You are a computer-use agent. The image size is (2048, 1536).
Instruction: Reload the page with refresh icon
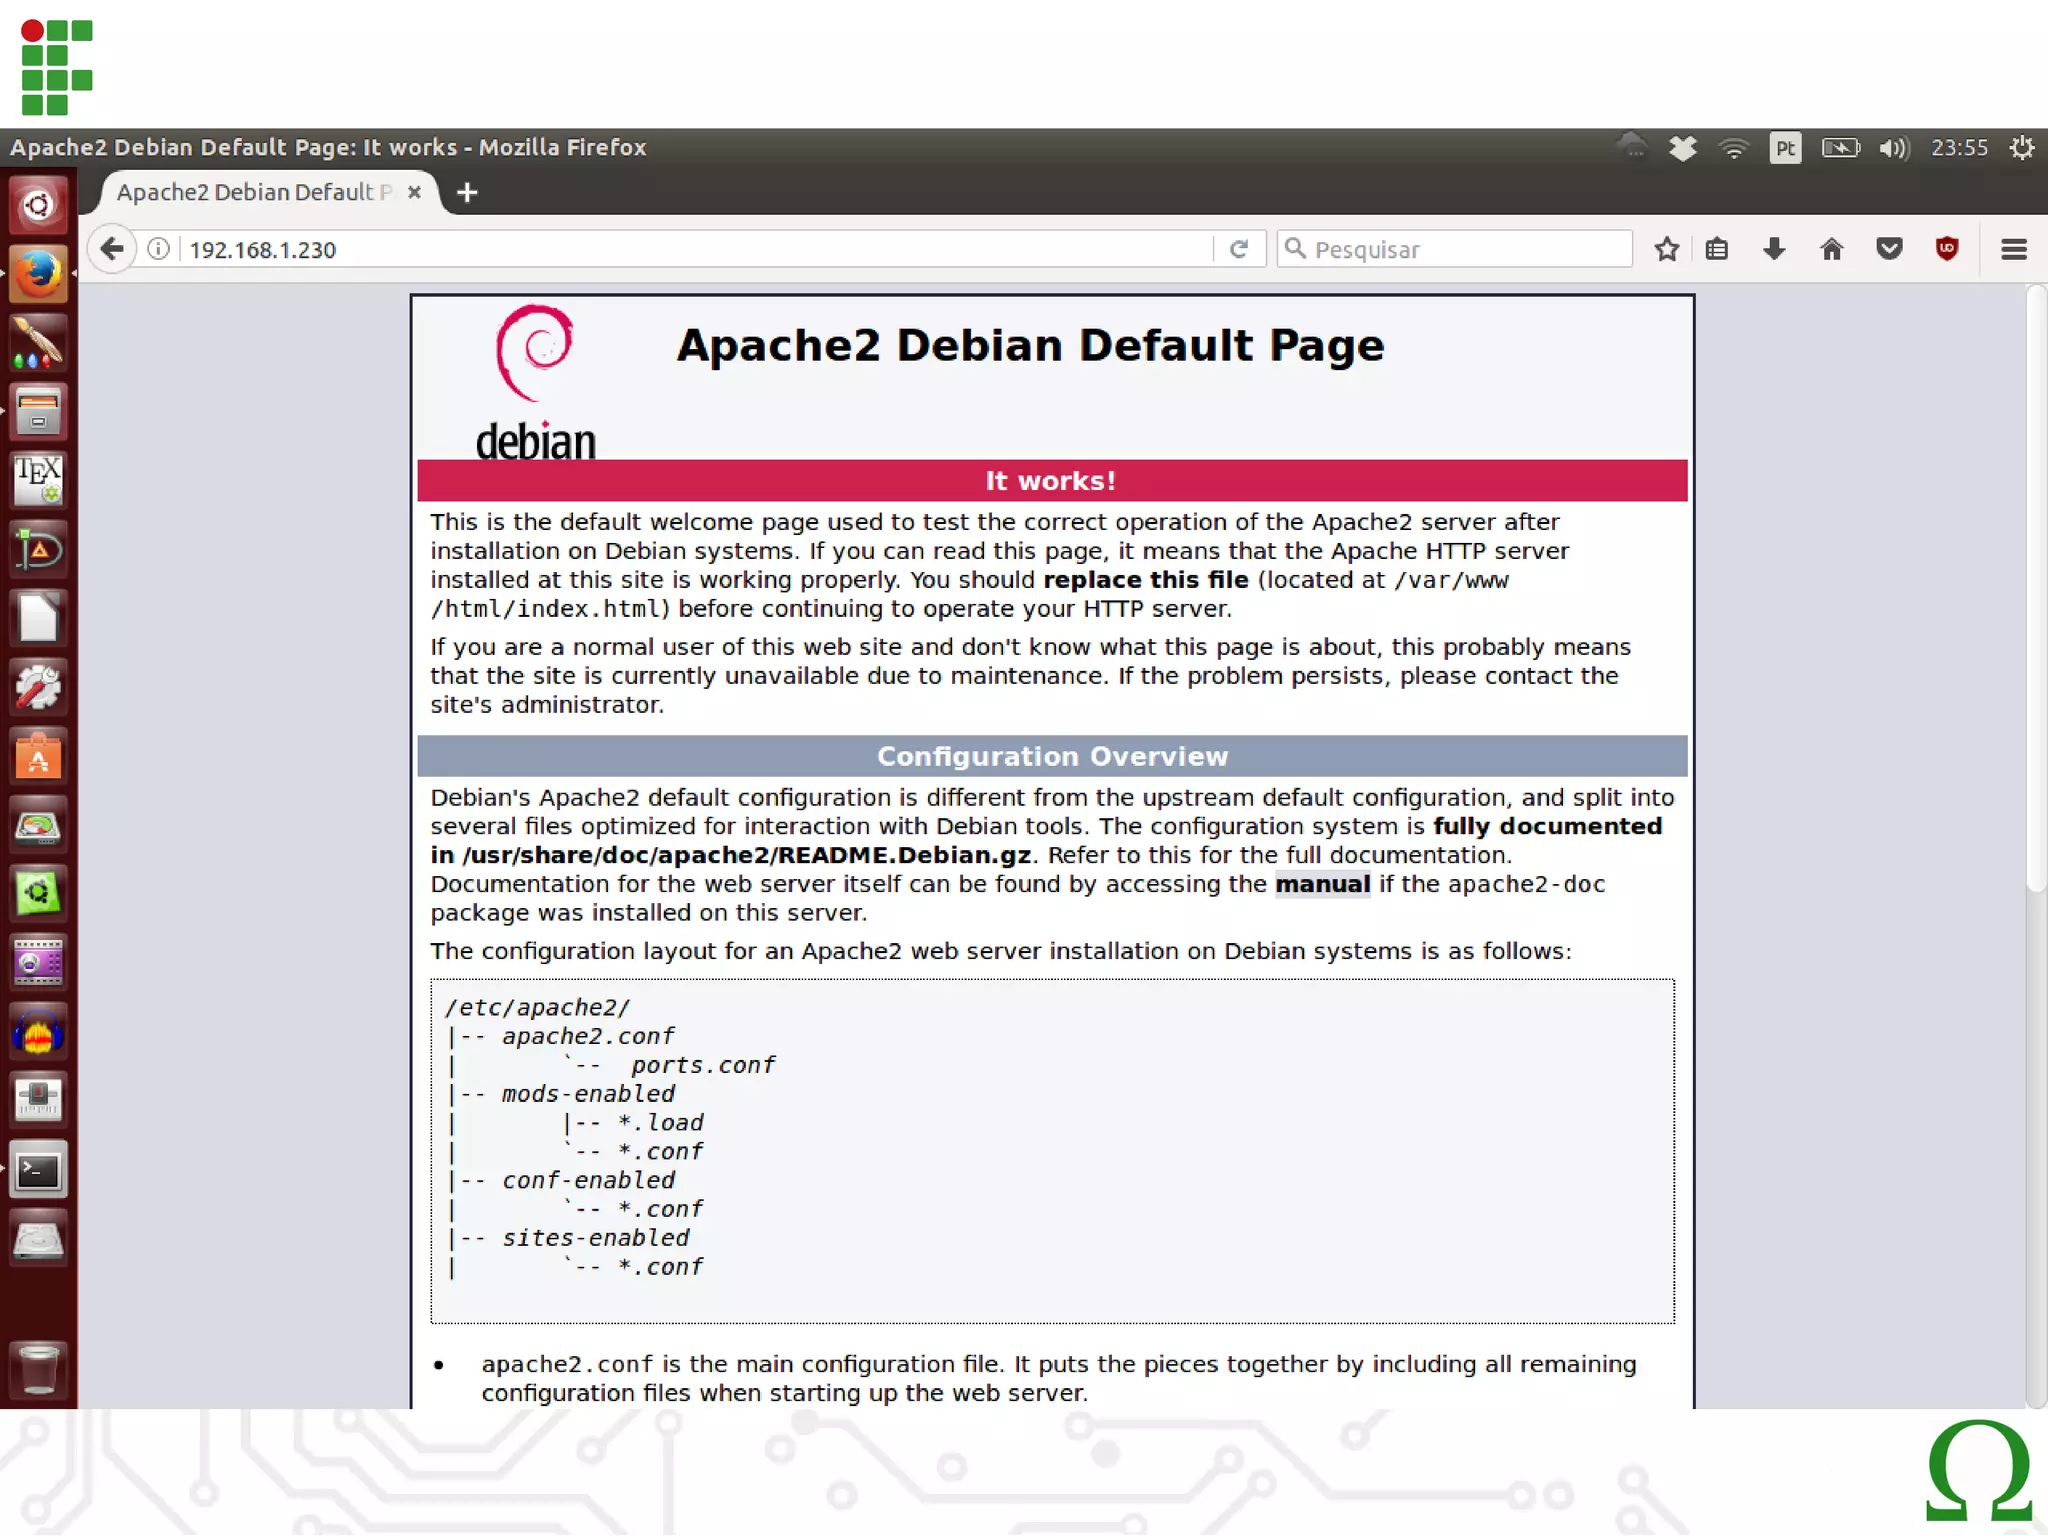pos(1239,249)
